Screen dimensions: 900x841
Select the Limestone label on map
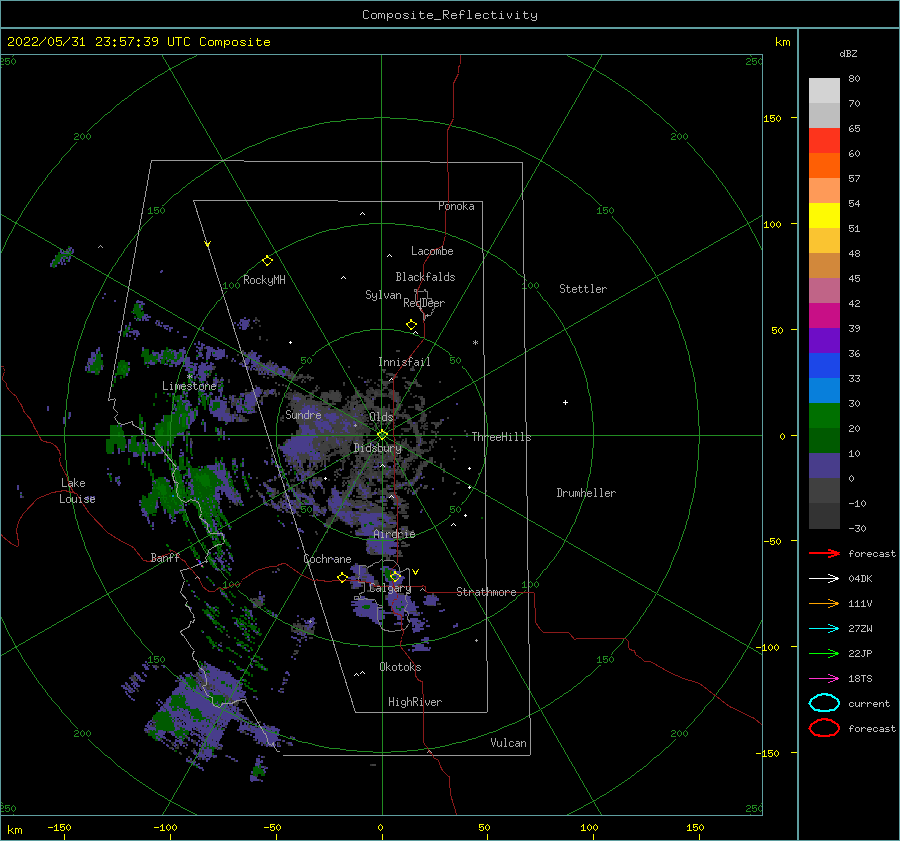point(189,386)
